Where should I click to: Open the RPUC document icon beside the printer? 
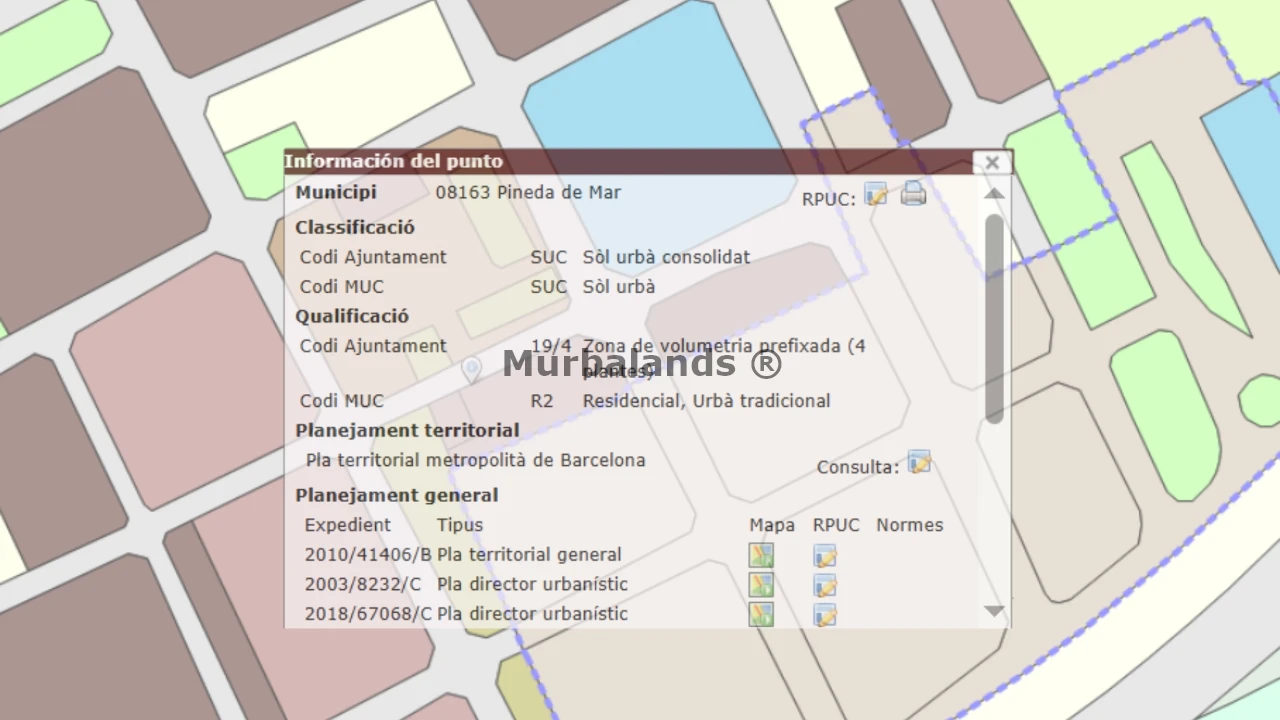tap(876, 194)
